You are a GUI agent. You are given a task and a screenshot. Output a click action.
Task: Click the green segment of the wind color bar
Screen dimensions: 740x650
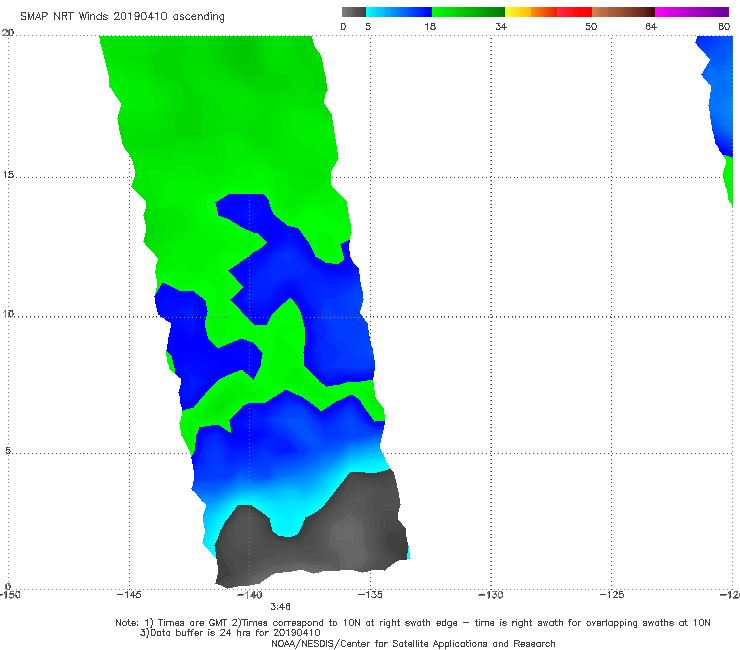tap(468, 12)
